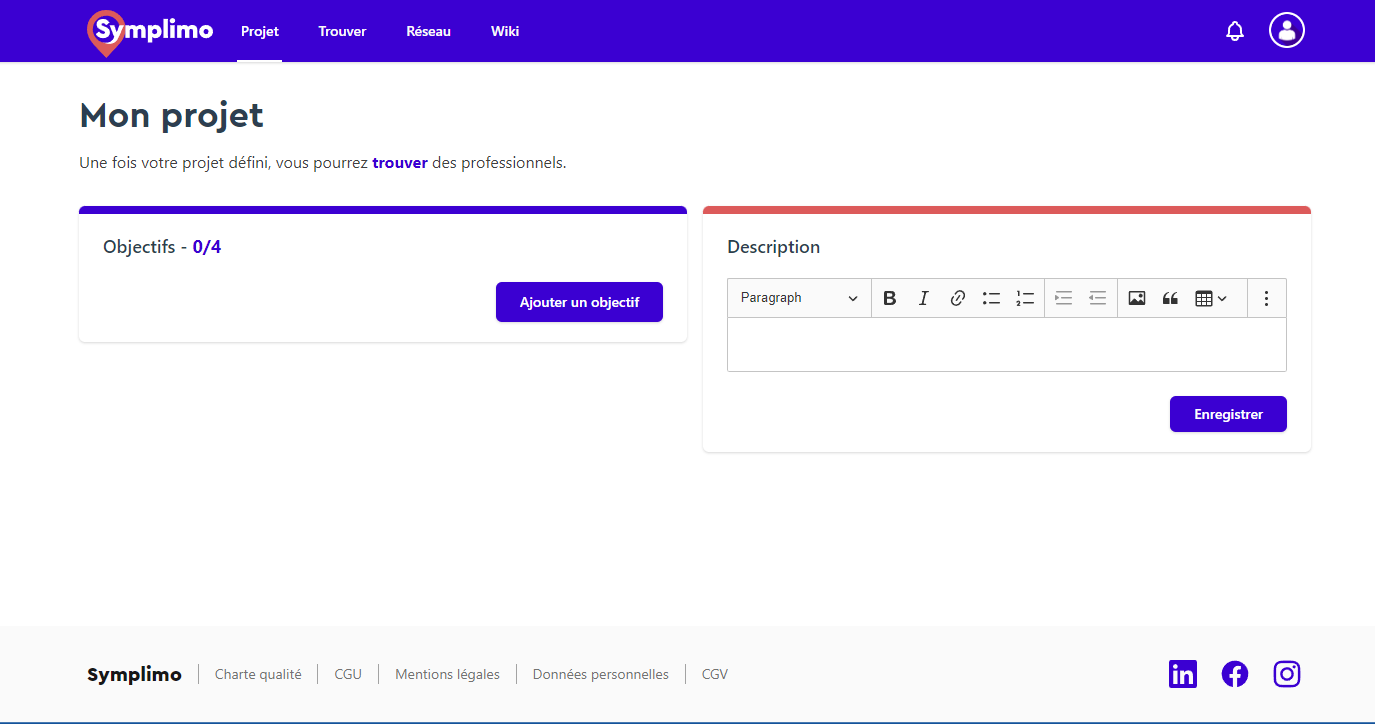Open the notifications bell

(1235, 31)
